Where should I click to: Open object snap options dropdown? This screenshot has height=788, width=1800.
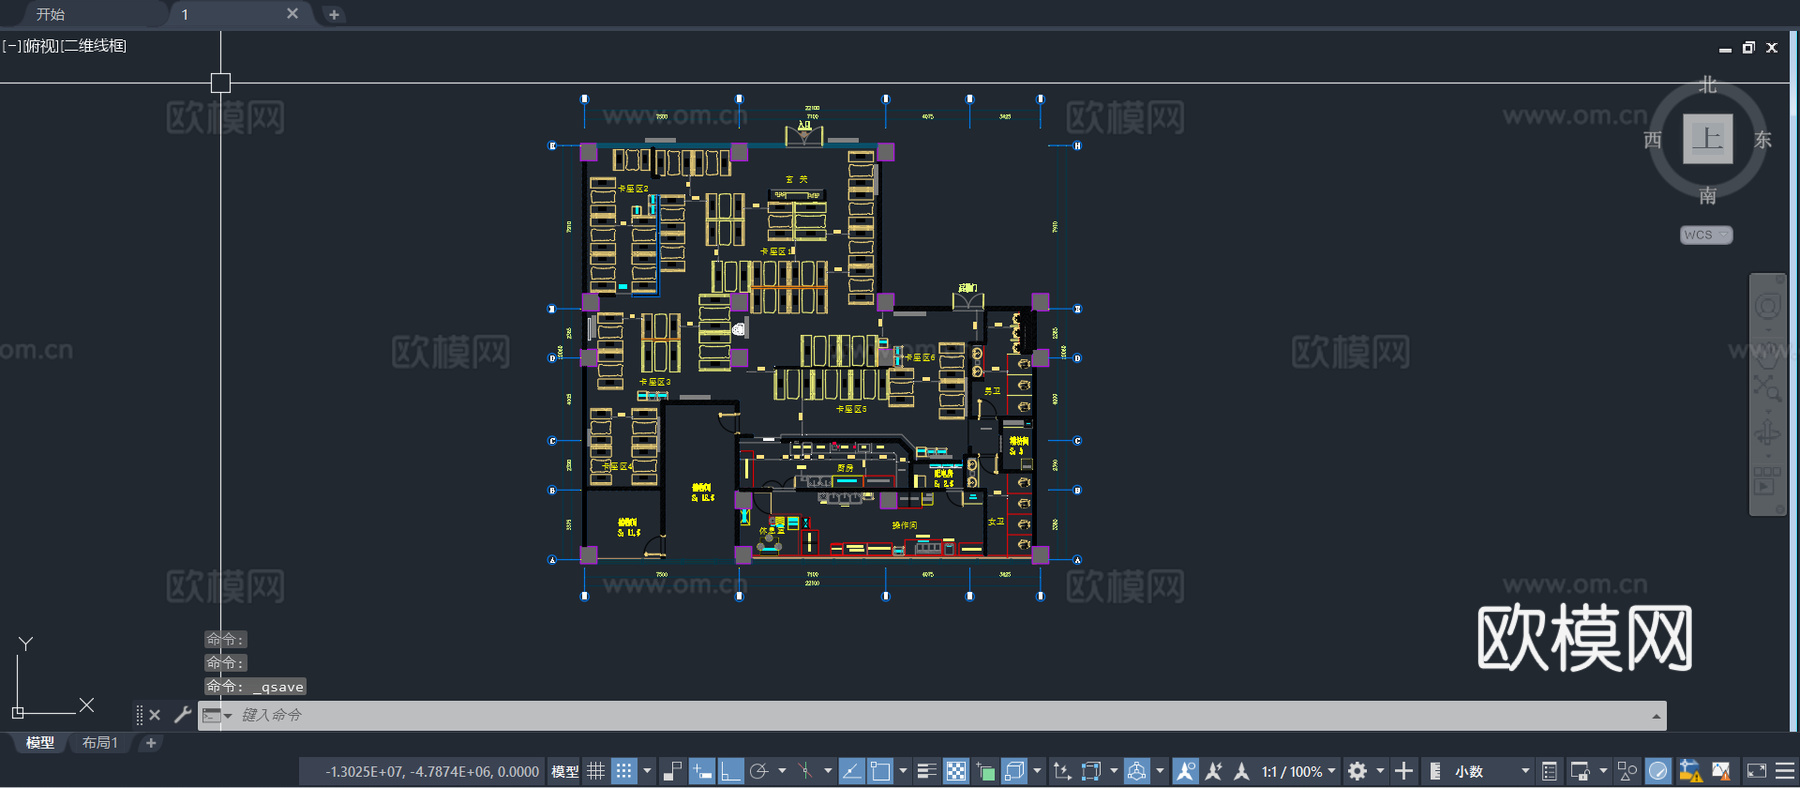903,771
